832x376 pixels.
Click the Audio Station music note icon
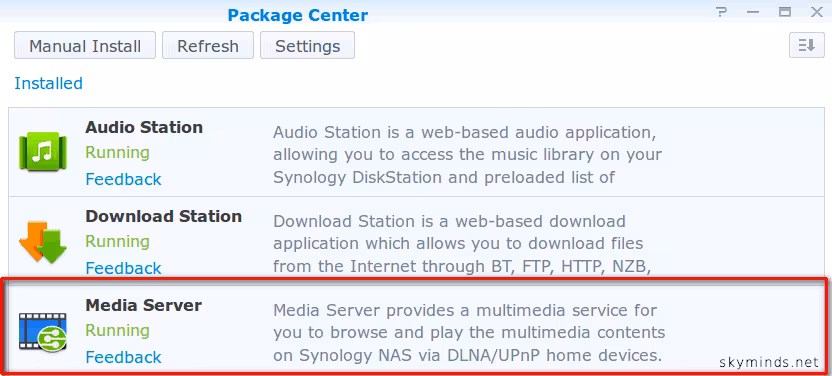[x=42, y=152]
